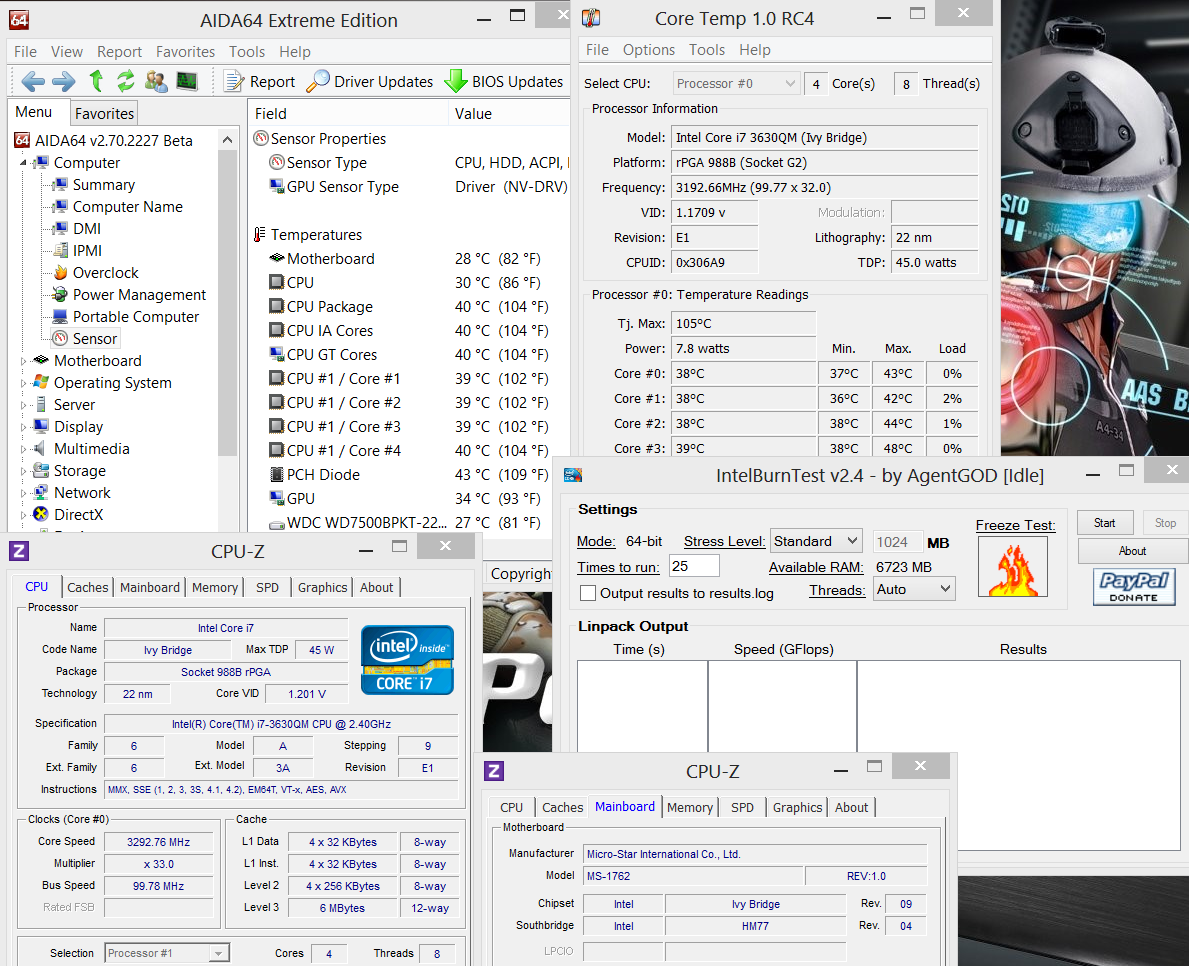Click the blue Back arrow in AIDA64
Viewport: 1189px width, 966px height.
(x=33, y=81)
